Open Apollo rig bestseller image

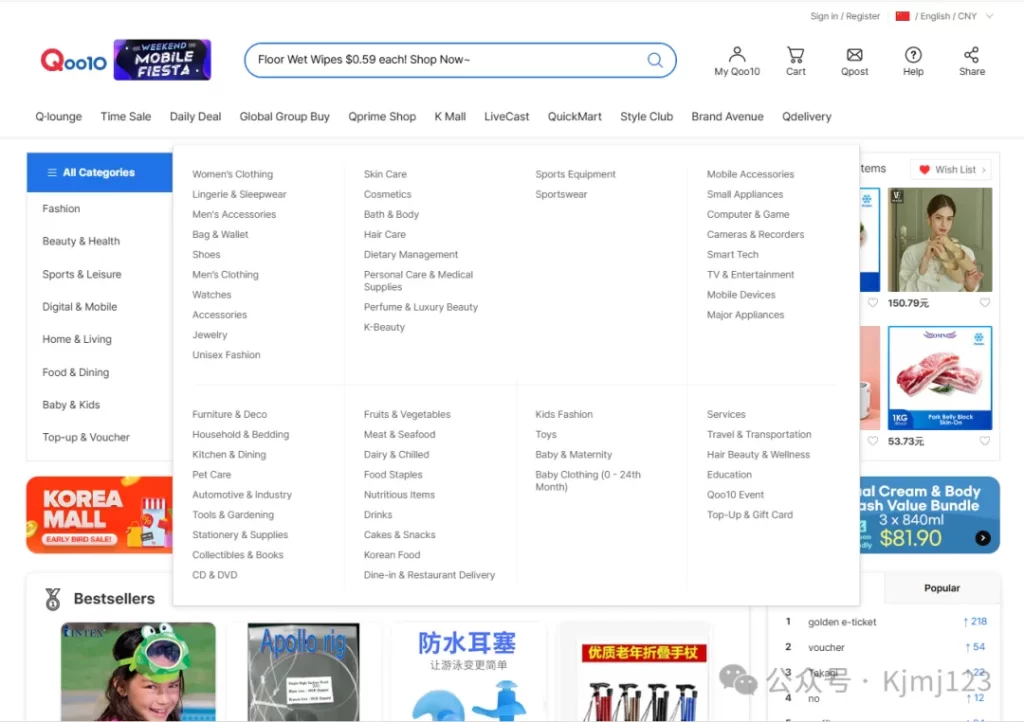(303, 672)
